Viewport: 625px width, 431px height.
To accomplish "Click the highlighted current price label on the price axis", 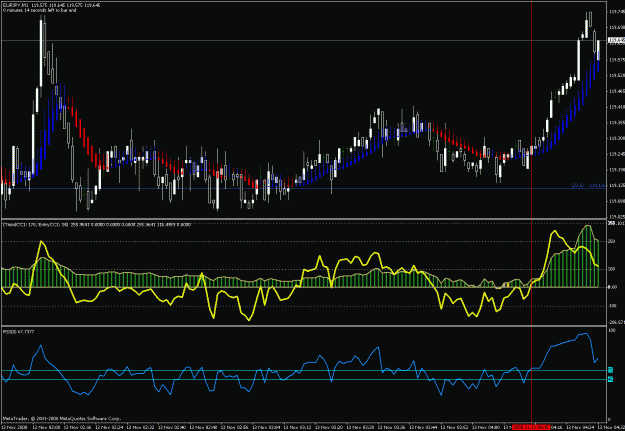I will [616, 40].
